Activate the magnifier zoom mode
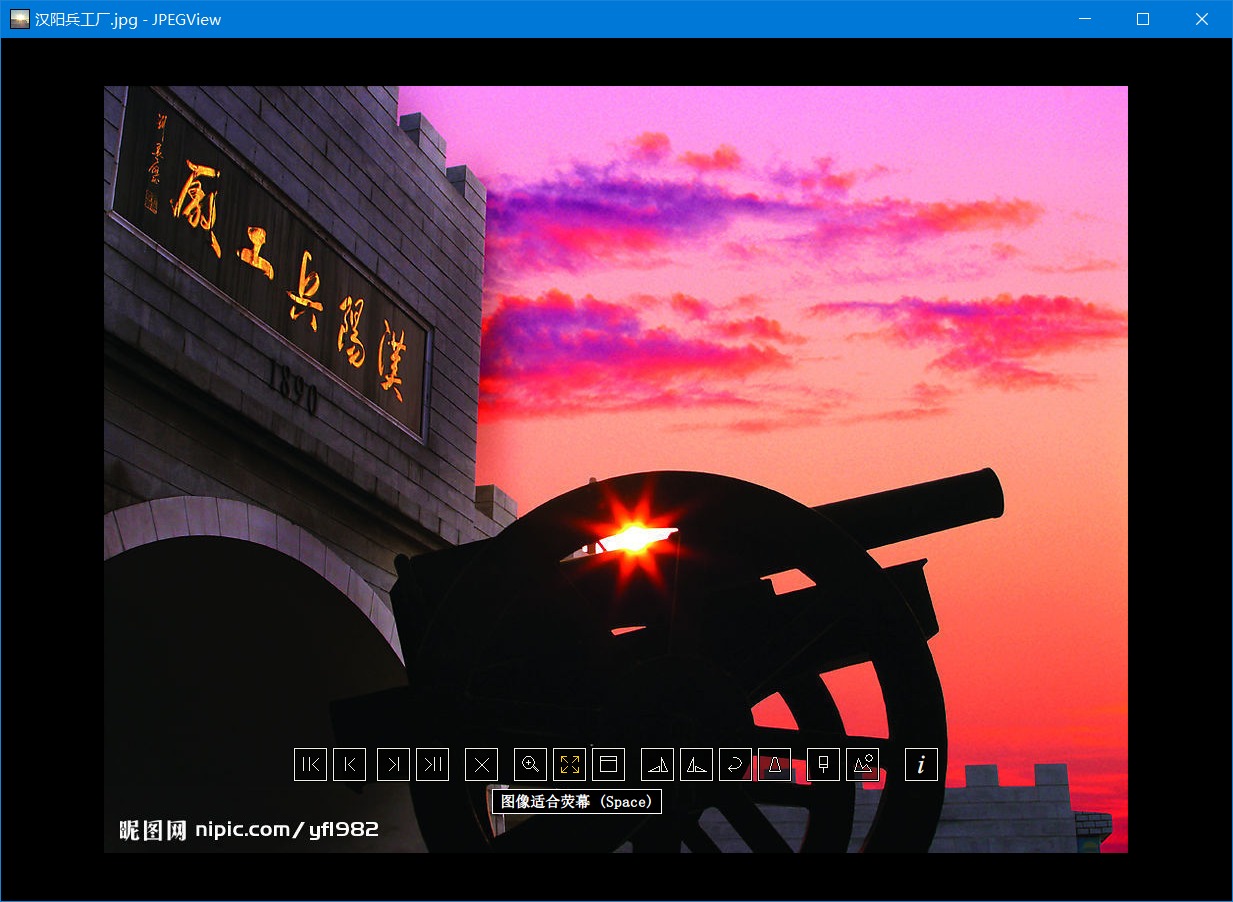This screenshot has width=1233, height=902. 530,765
